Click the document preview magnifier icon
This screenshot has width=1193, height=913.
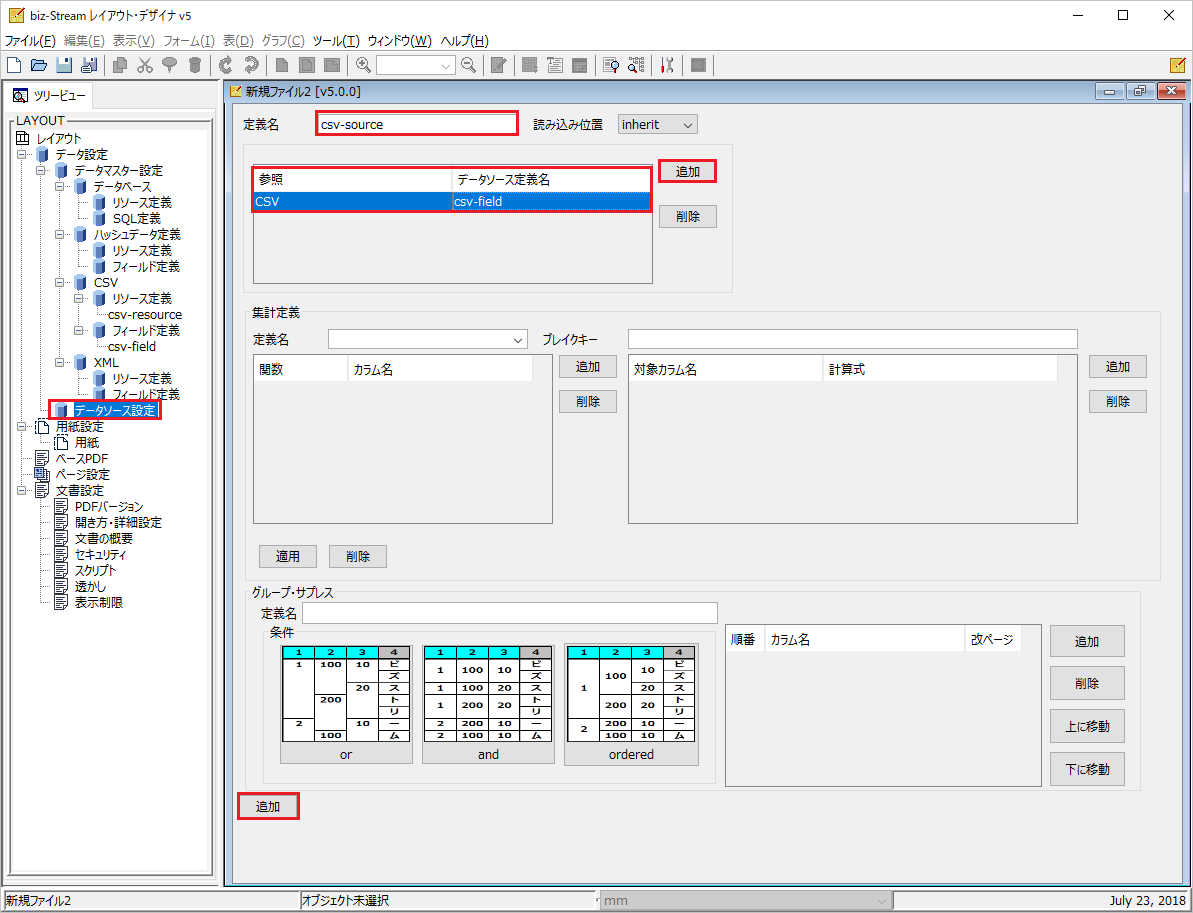(611, 65)
